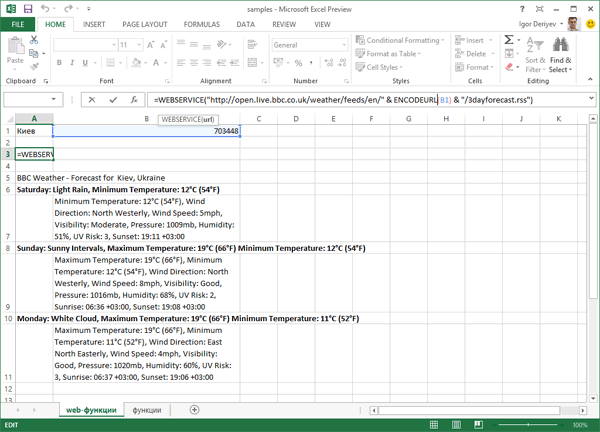Click the Decrease Indent icon
The height and width of the screenshot is (432, 600).
(x=221, y=63)
